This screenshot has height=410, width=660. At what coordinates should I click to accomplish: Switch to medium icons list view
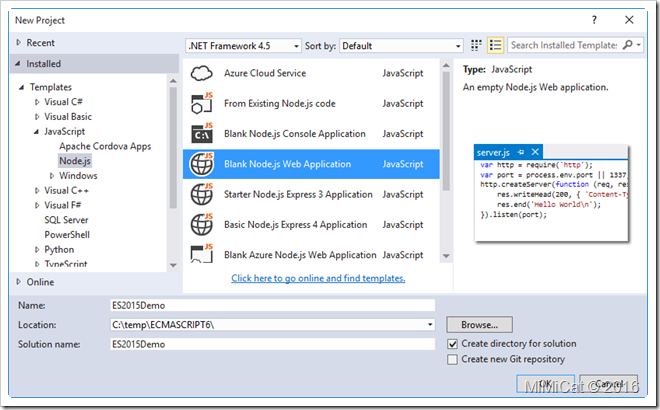495,45
